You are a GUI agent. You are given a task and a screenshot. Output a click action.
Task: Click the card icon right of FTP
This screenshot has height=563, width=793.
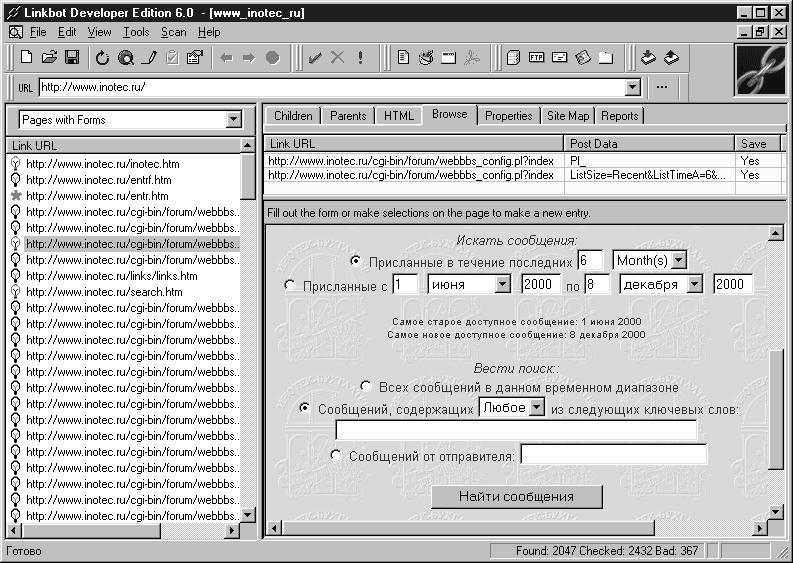click(559, 57)
